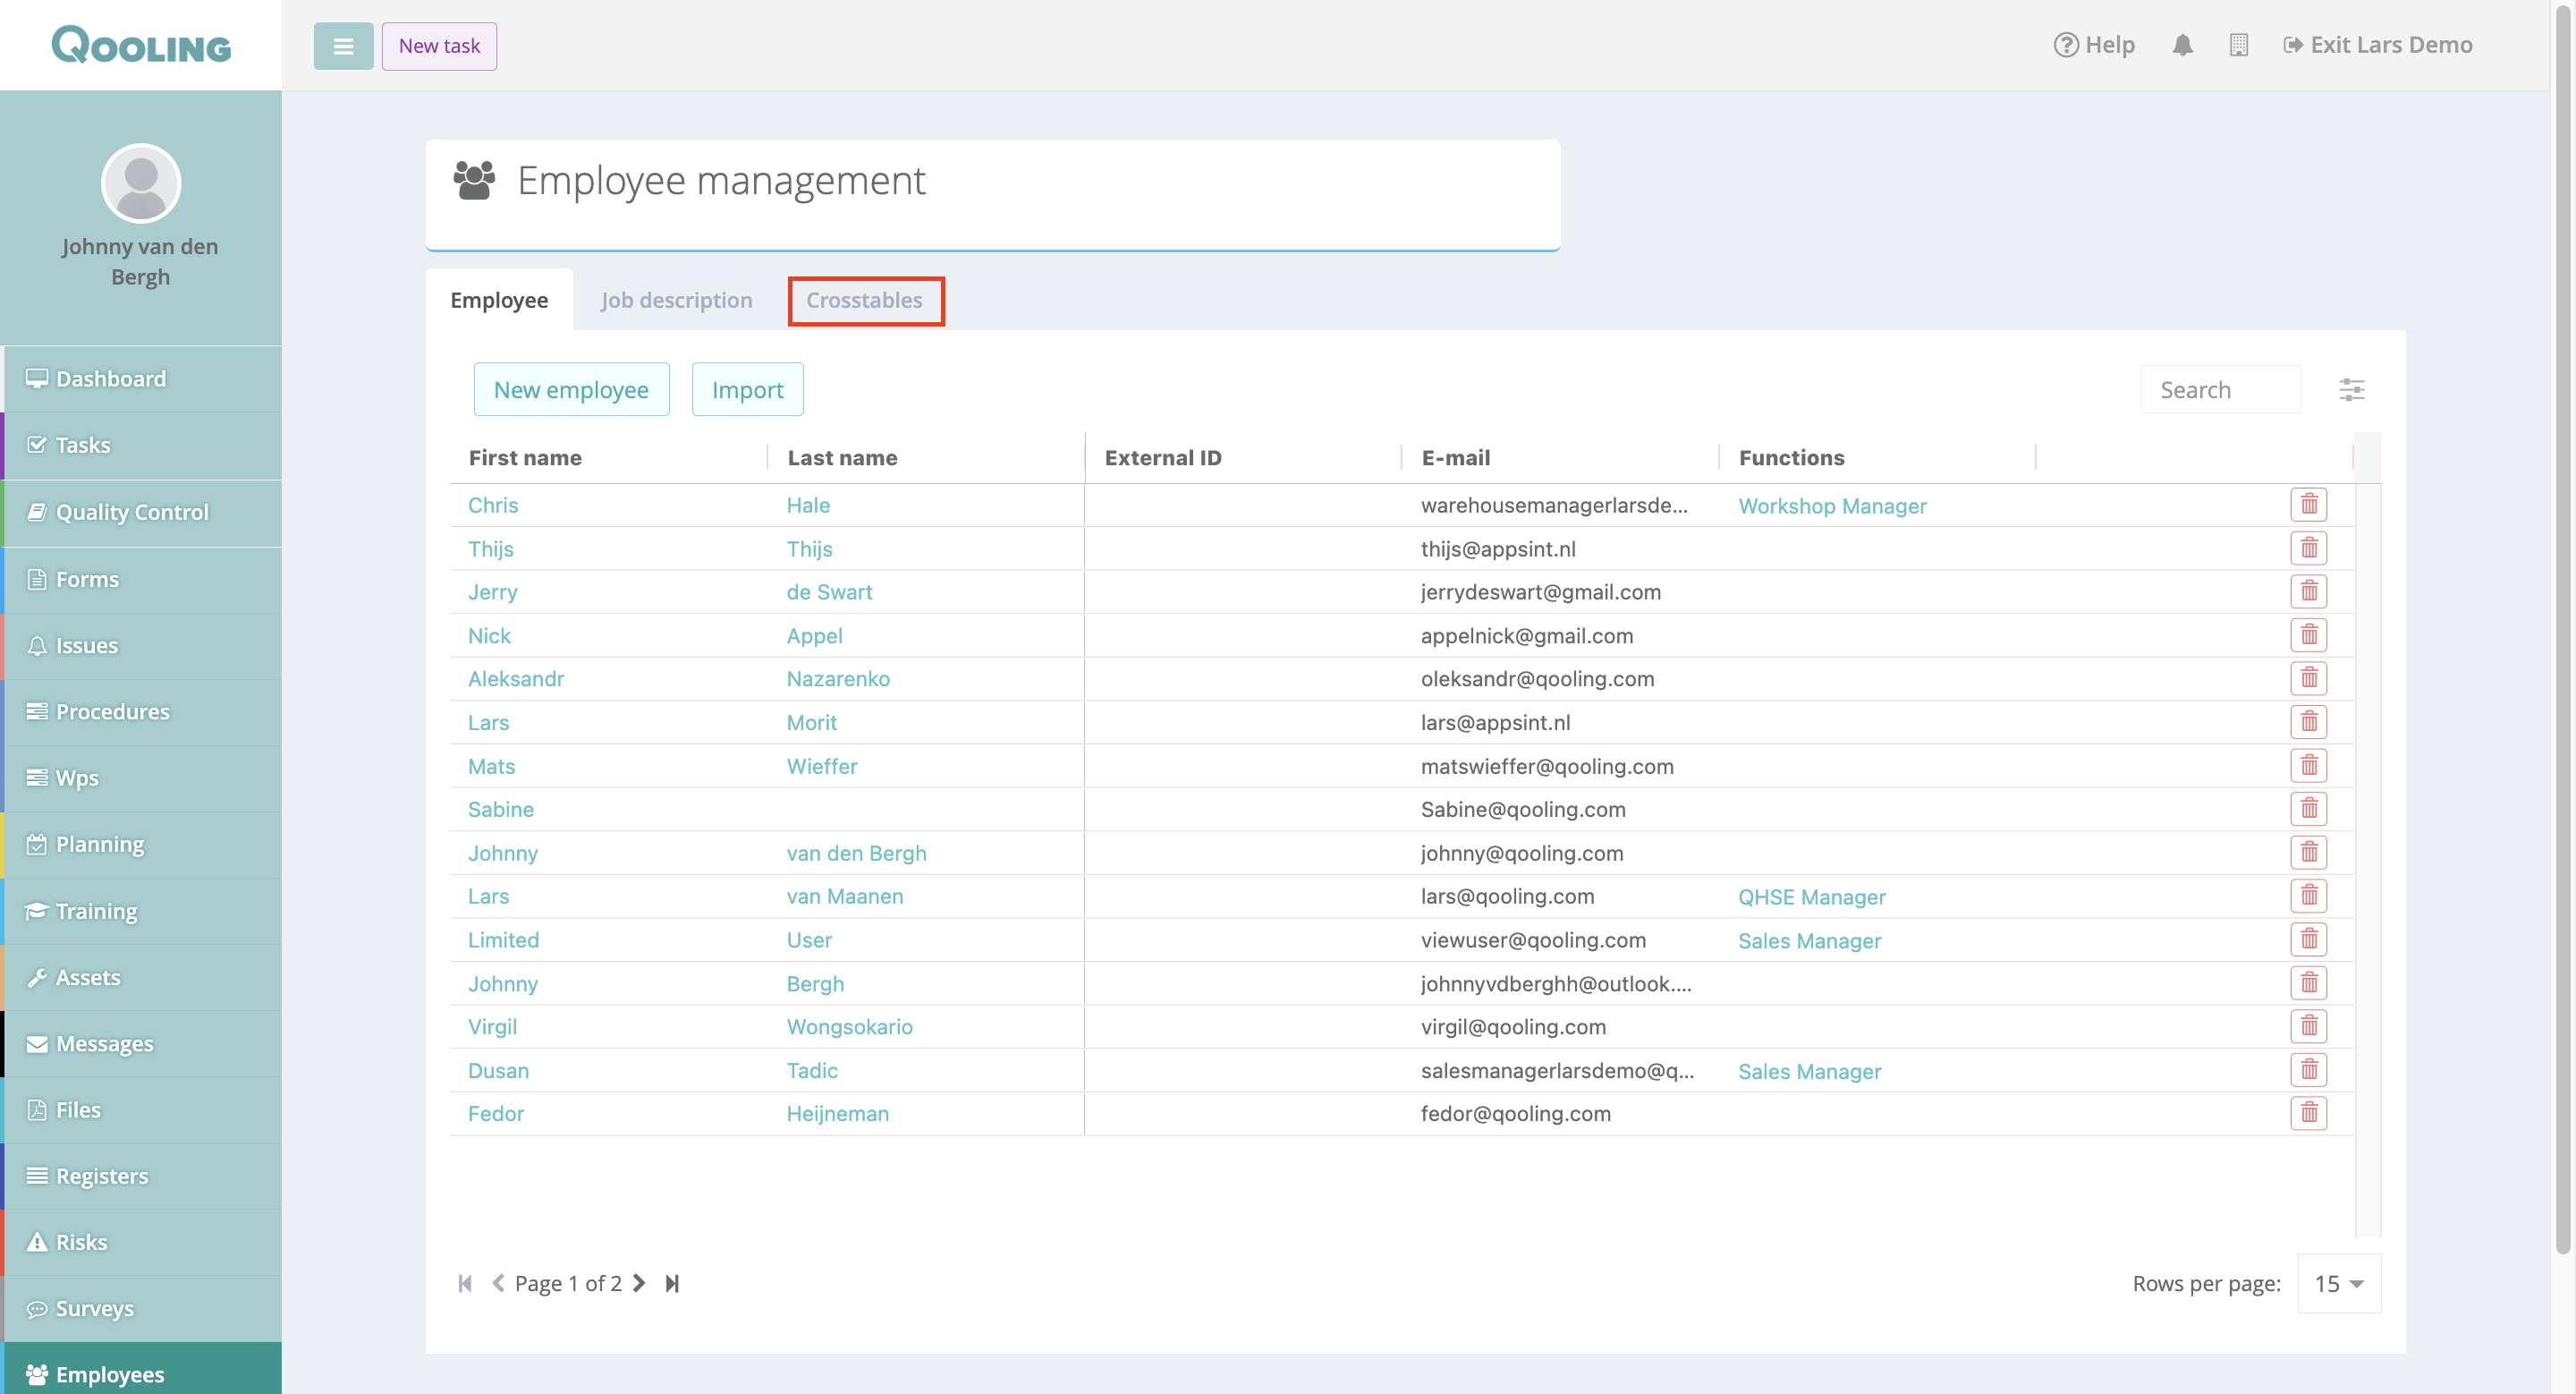Switch to Job description tab
2576x1394 pixels.
pos(676,300)
